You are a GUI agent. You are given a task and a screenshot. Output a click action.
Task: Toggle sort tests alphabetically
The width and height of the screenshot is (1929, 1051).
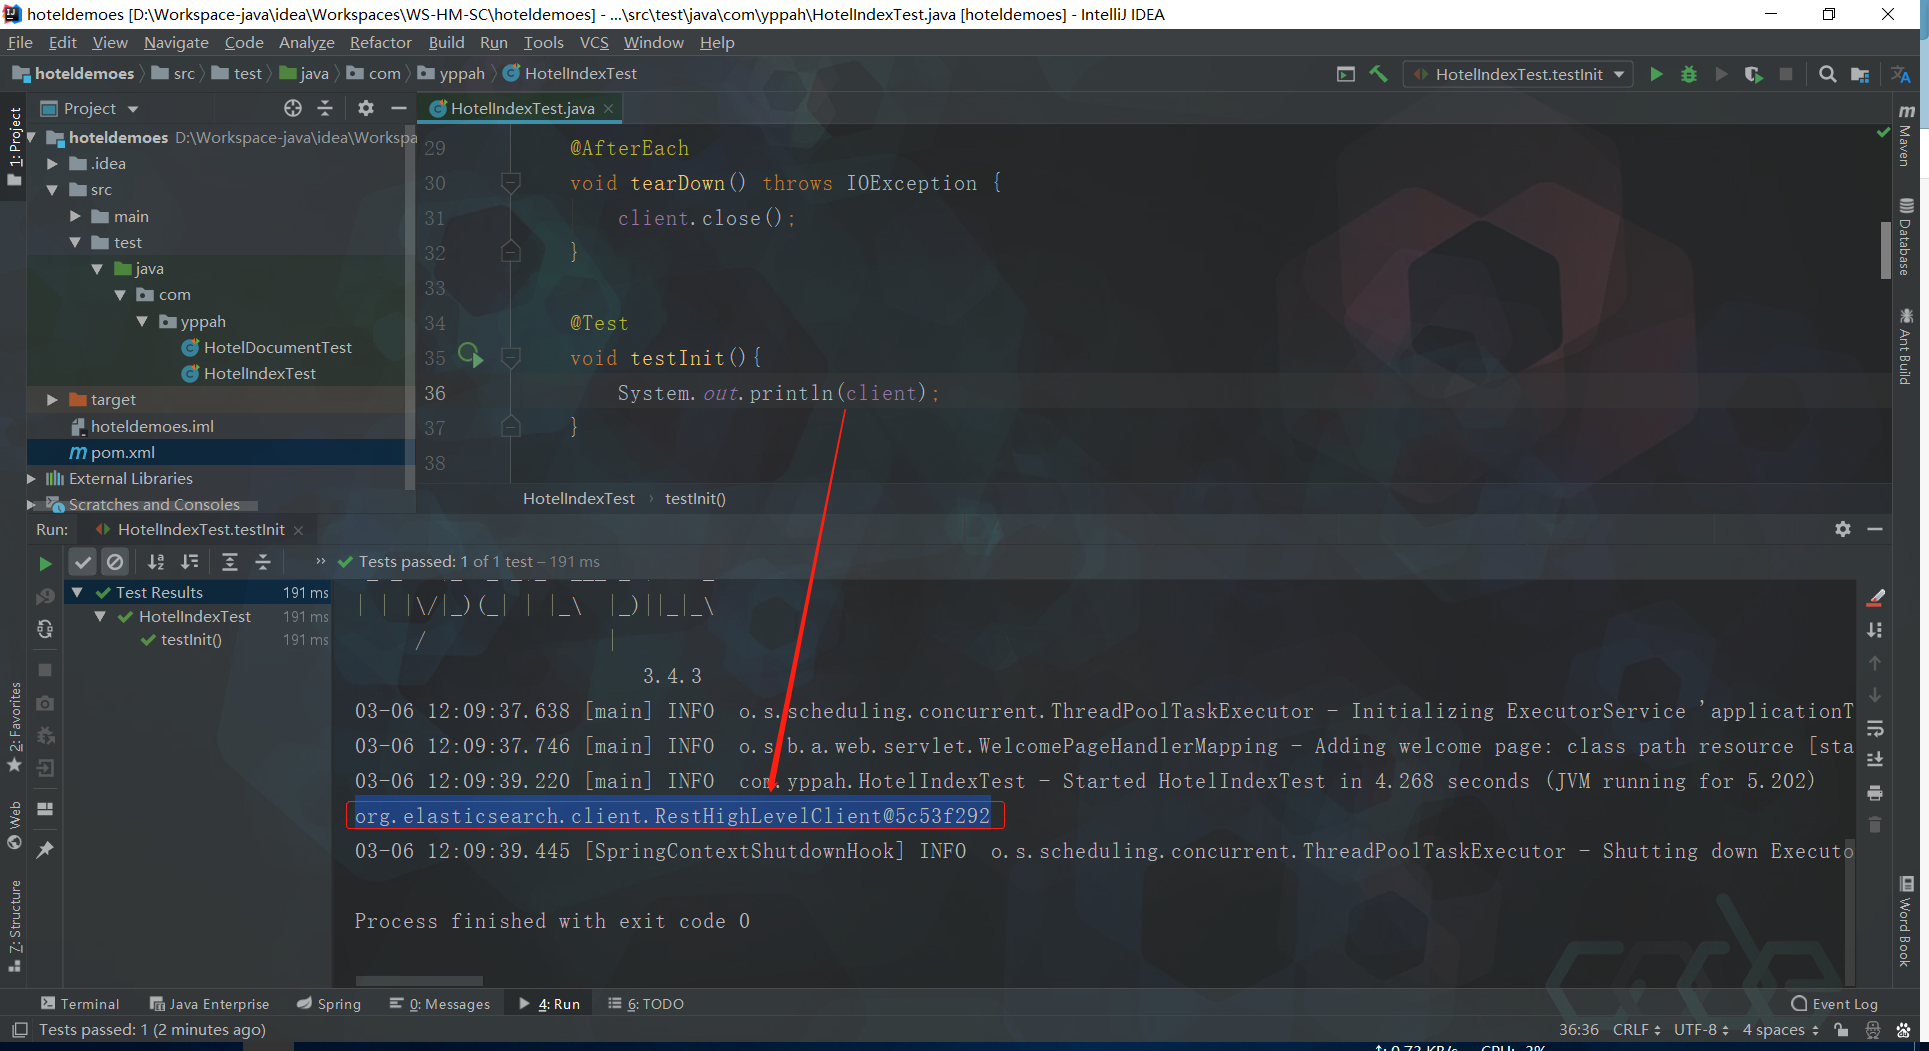pos(157,562)
